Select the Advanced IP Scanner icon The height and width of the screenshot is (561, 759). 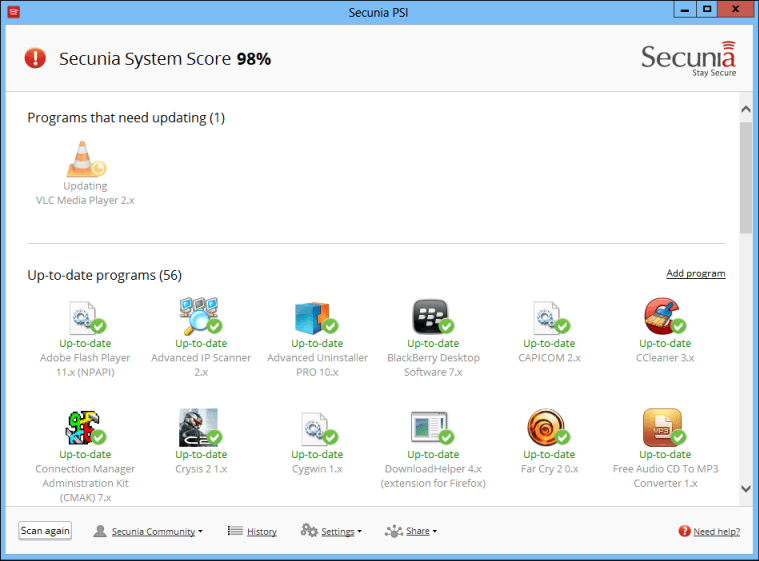pyautogui.click(x=200, y=316)
